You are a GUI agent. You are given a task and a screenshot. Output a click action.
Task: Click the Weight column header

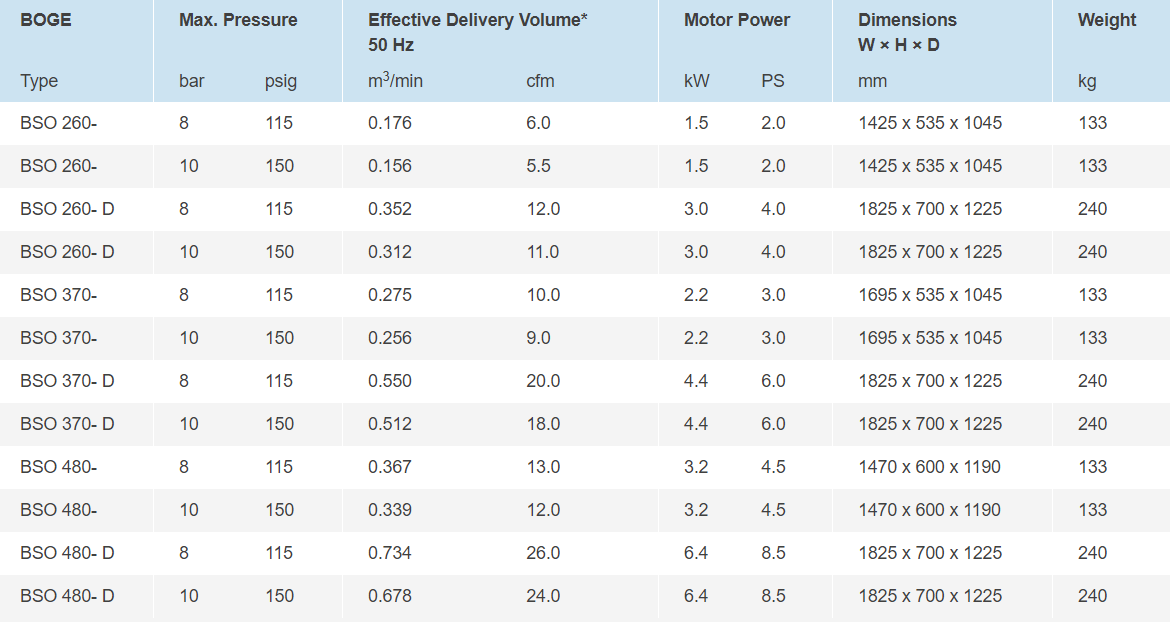point(1107,20)
